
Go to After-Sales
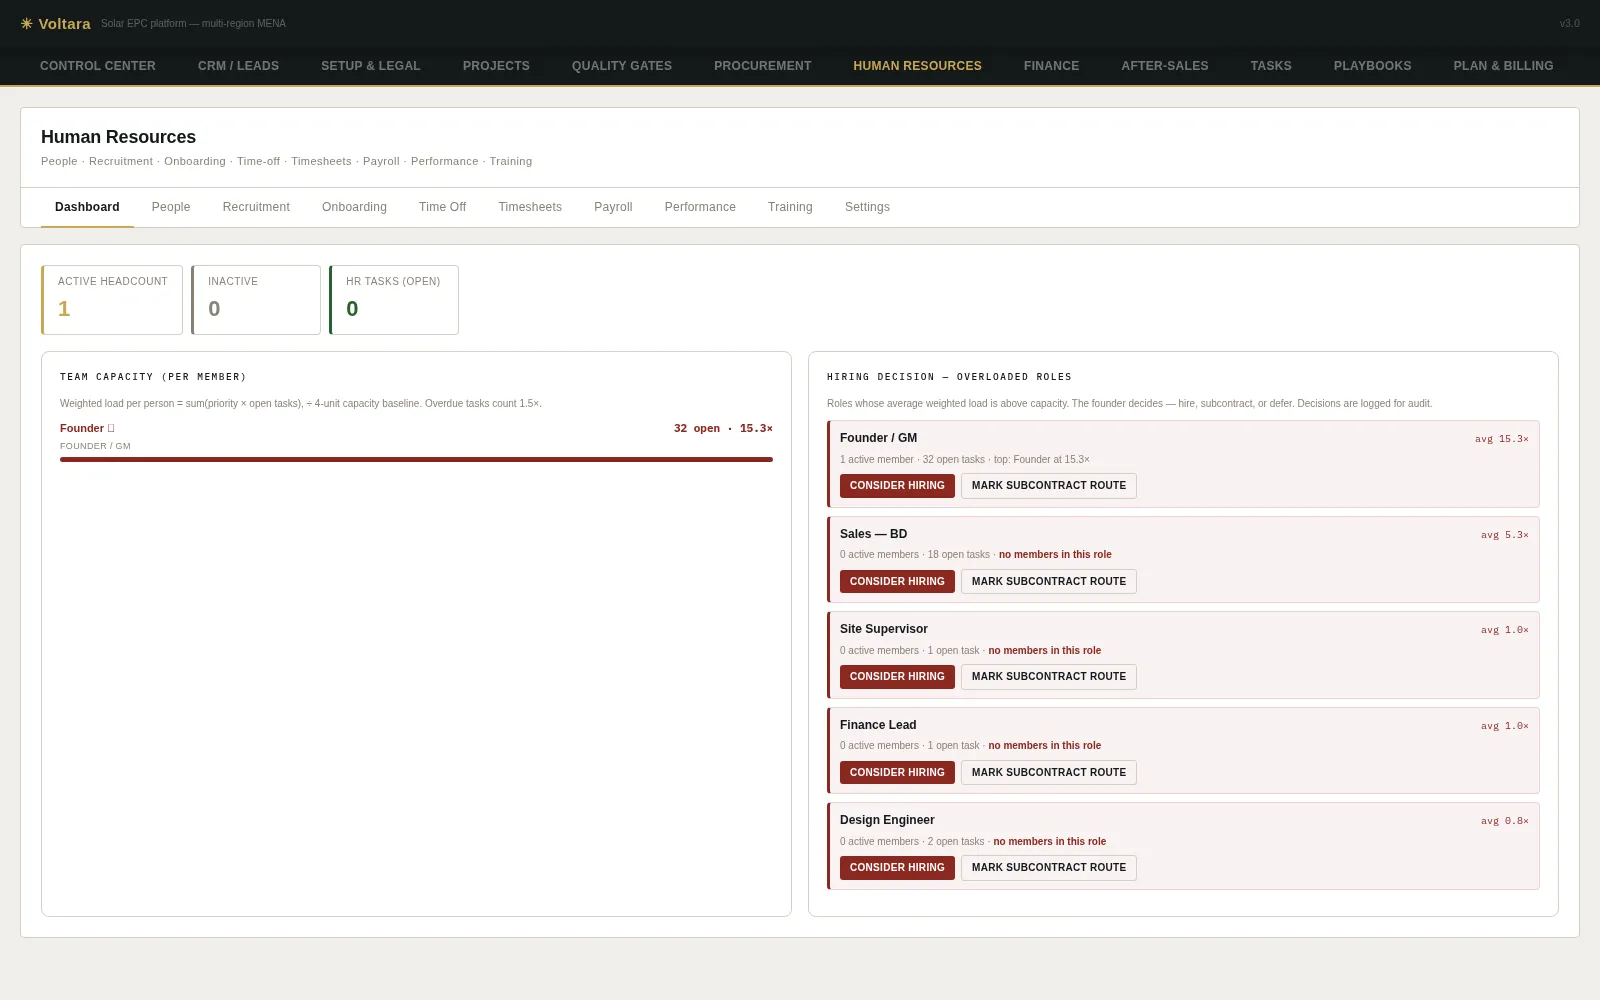[1165, 66]
